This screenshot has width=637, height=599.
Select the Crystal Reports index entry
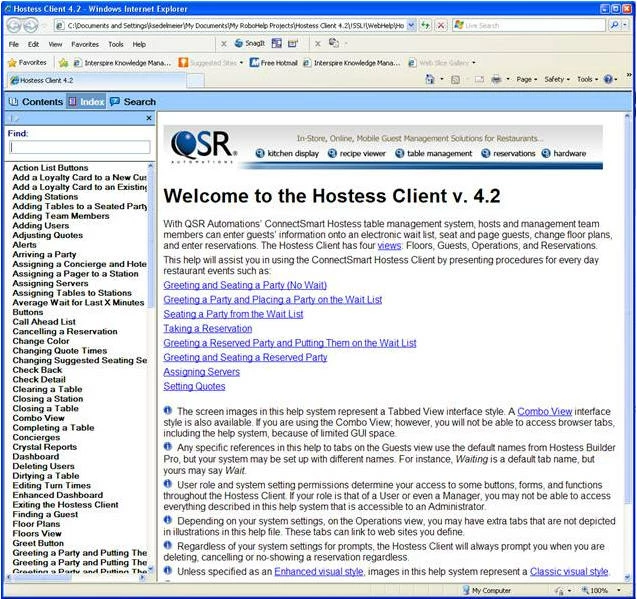(x=44, y=447)
